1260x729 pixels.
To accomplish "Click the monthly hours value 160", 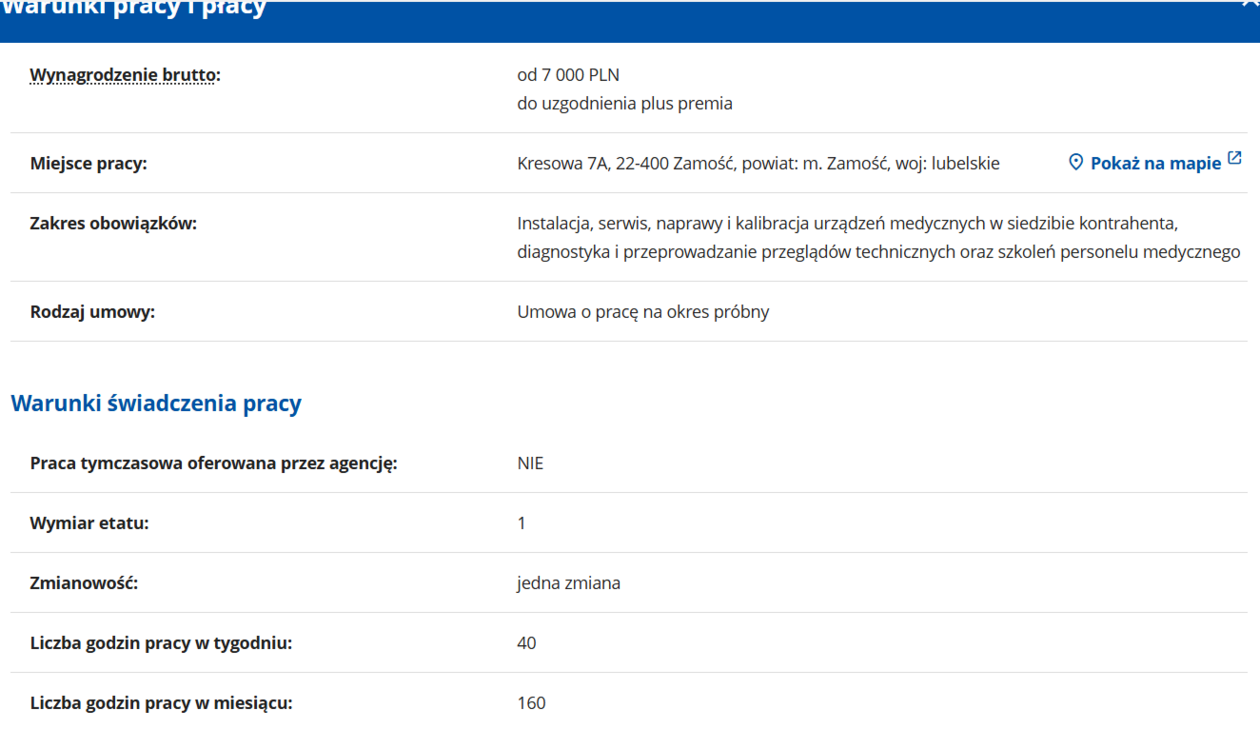I will click(531, 703).
